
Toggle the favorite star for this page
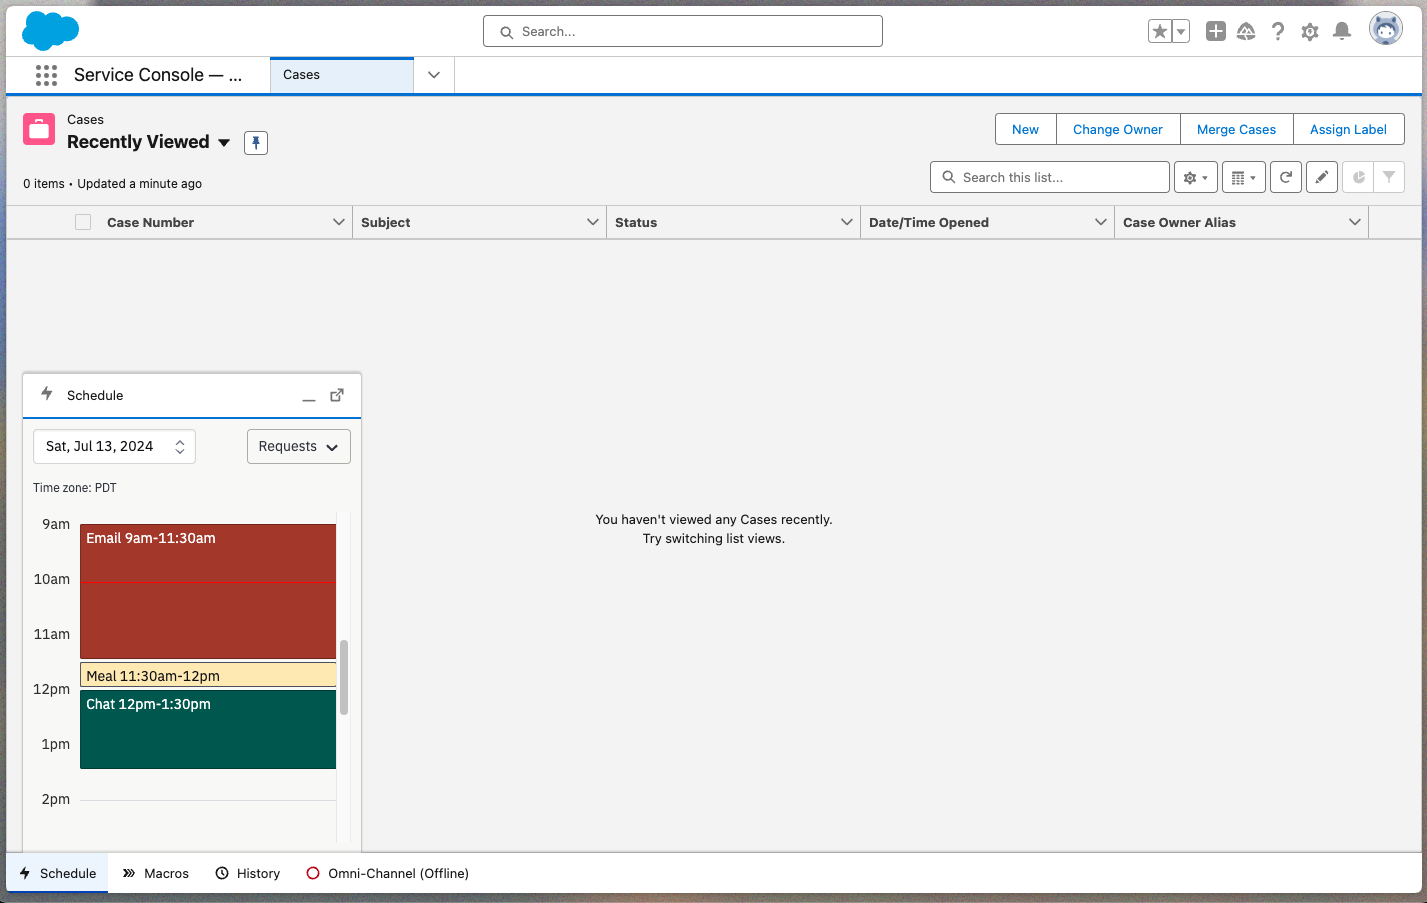coord(1161,31)
